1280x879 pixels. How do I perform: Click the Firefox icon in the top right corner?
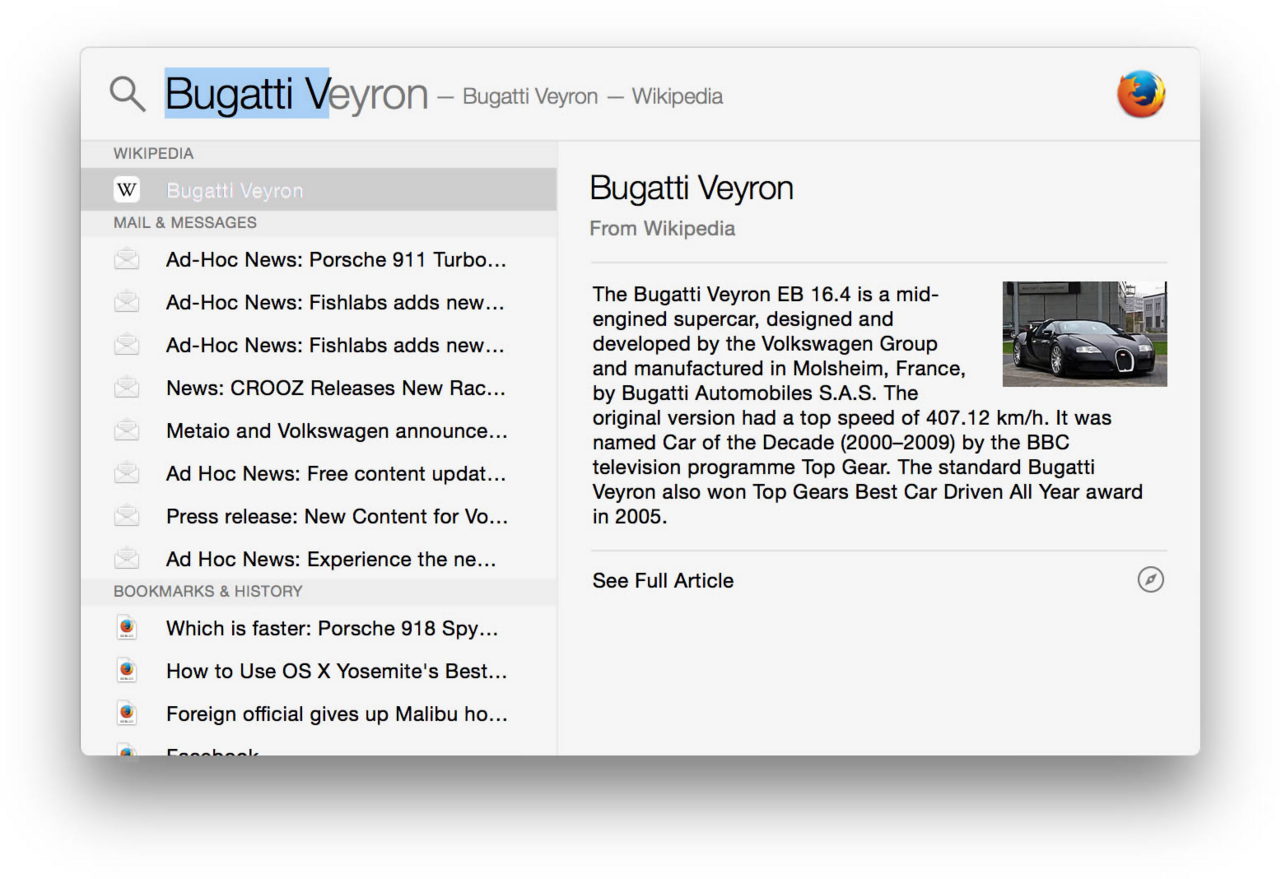[1140, 91]
